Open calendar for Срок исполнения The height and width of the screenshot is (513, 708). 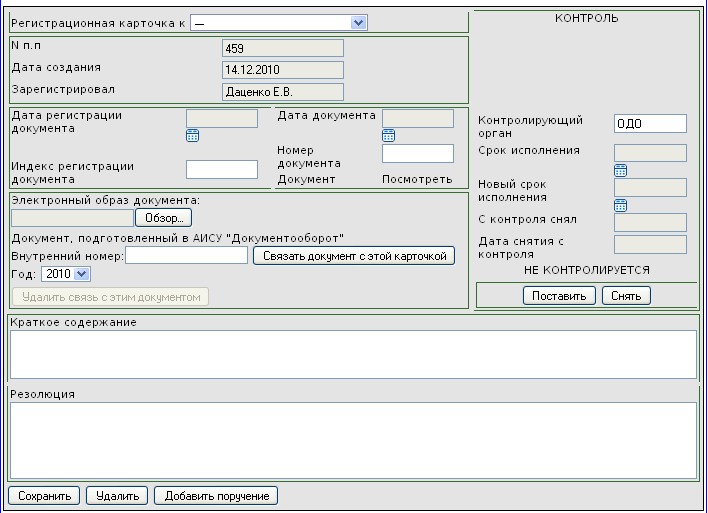click(621, 170)
